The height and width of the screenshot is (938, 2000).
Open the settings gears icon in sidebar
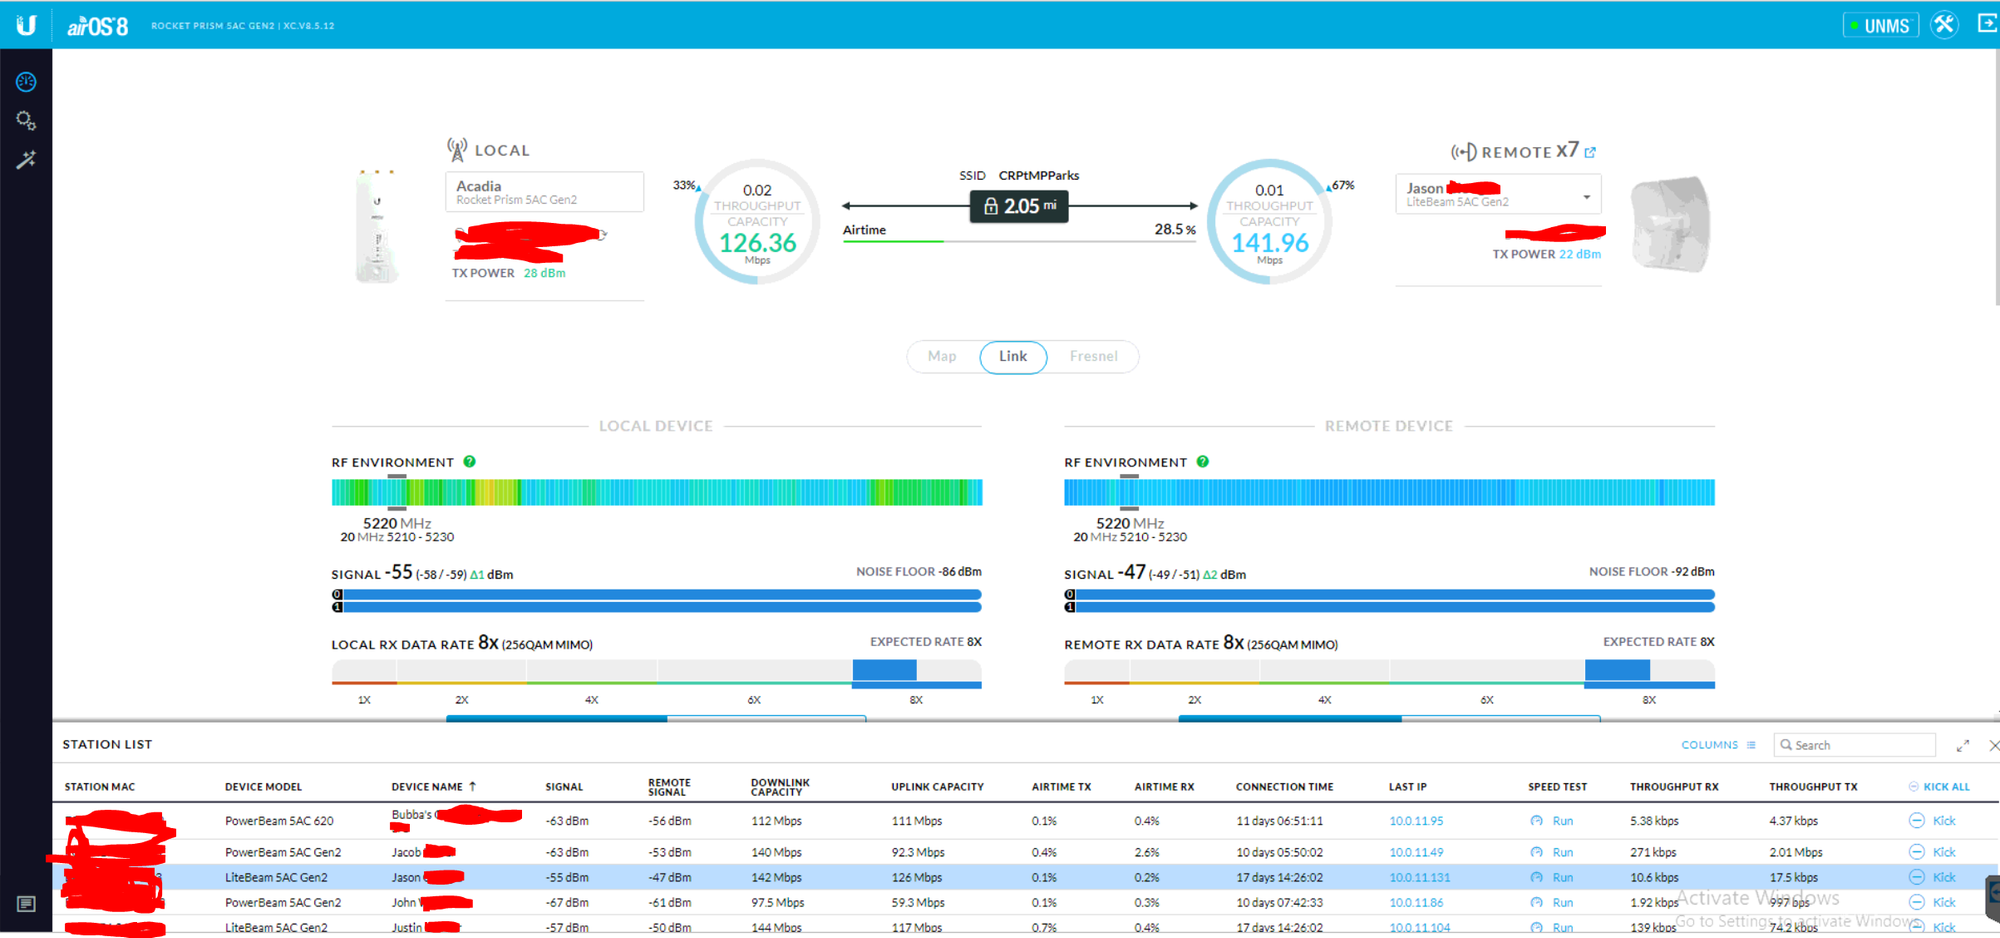[x=26, y=121]
